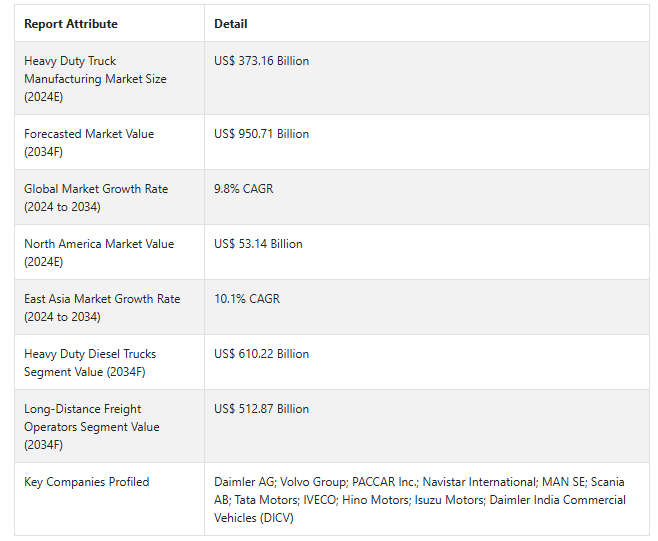The width and height of the screenshot is (658, 541).
Task: Click the 10.1% CAGR value
Action: (246, 299)
